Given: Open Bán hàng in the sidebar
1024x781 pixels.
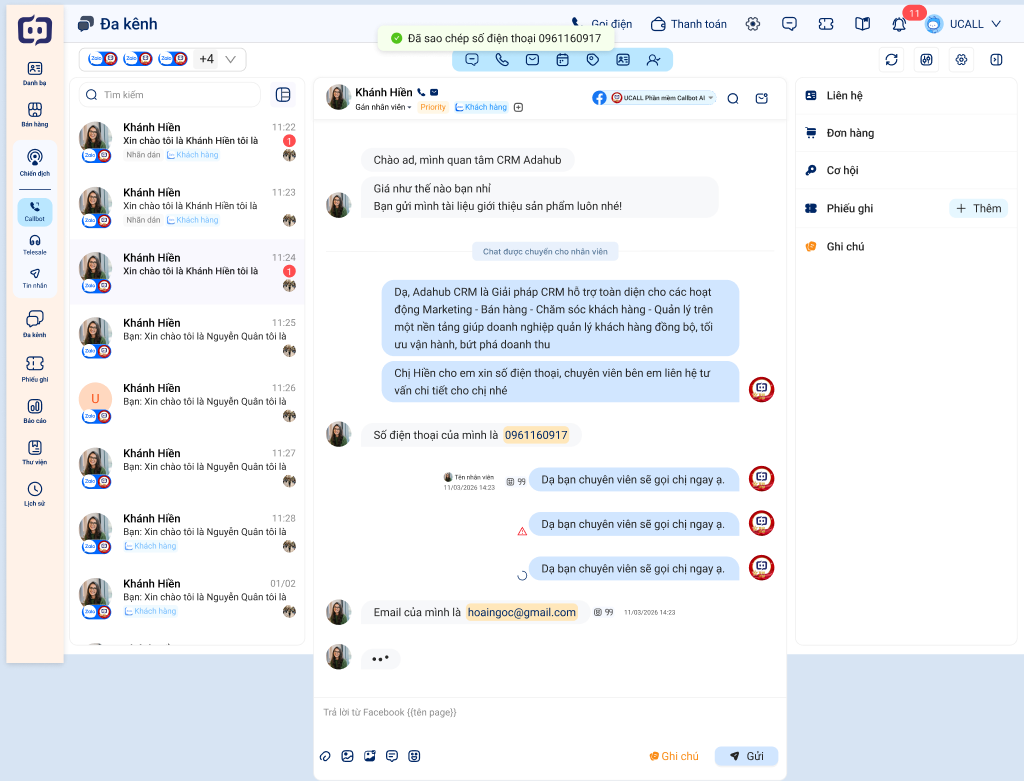Looking at the screenshot, I should pos(35,114).
